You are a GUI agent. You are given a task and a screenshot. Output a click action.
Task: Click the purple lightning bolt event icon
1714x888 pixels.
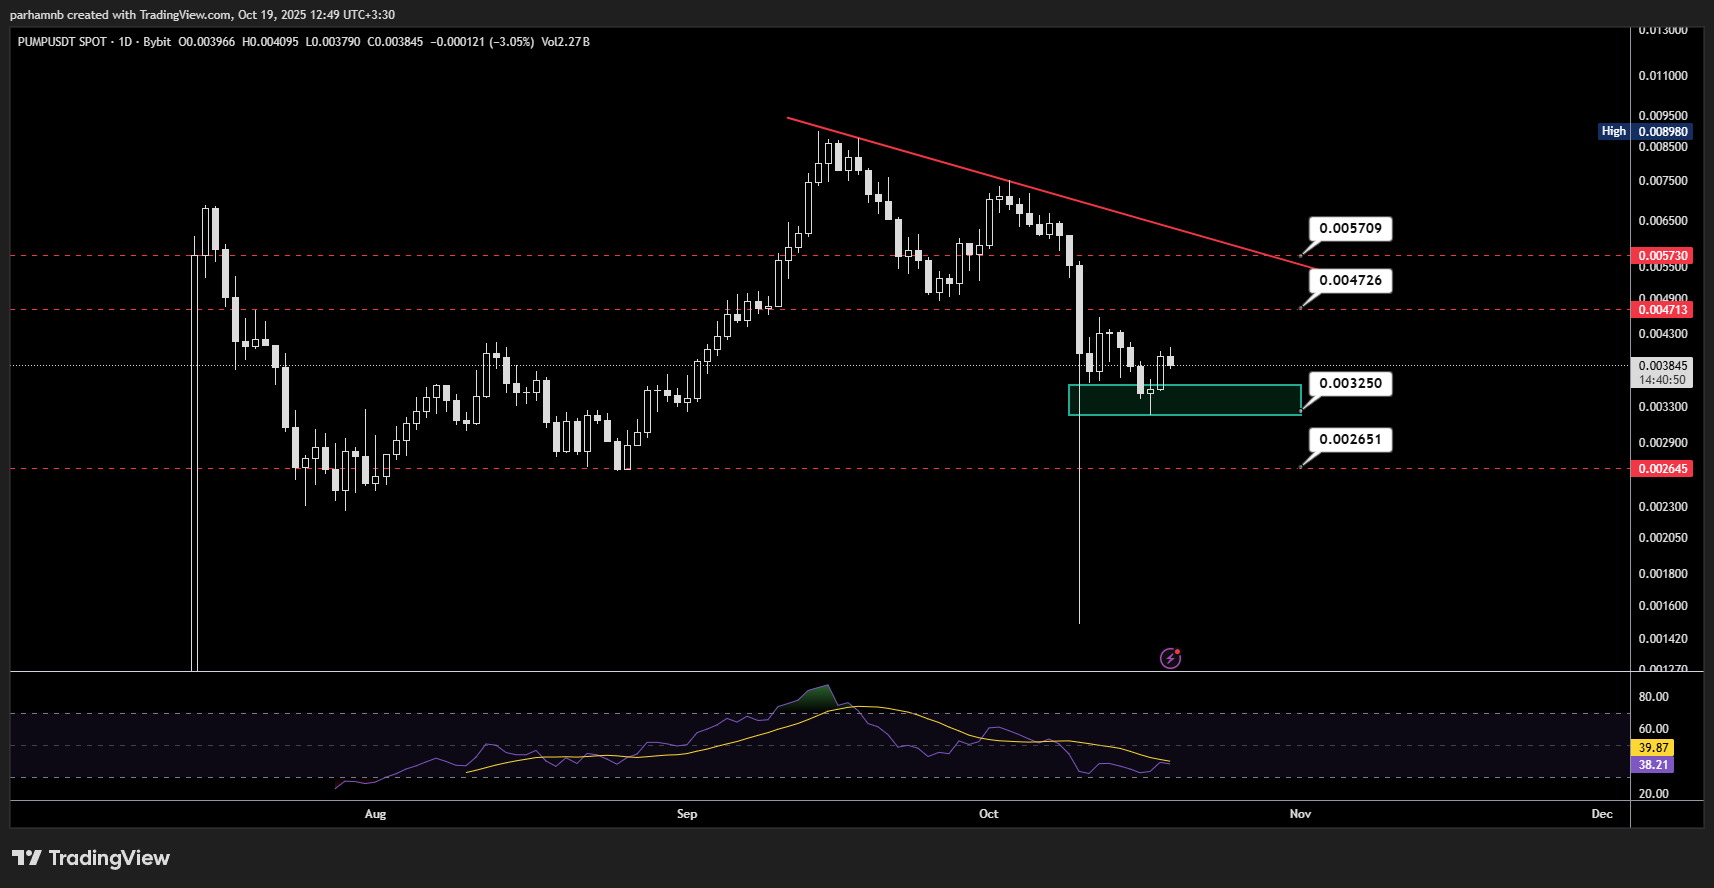[x=1170, y=658]
